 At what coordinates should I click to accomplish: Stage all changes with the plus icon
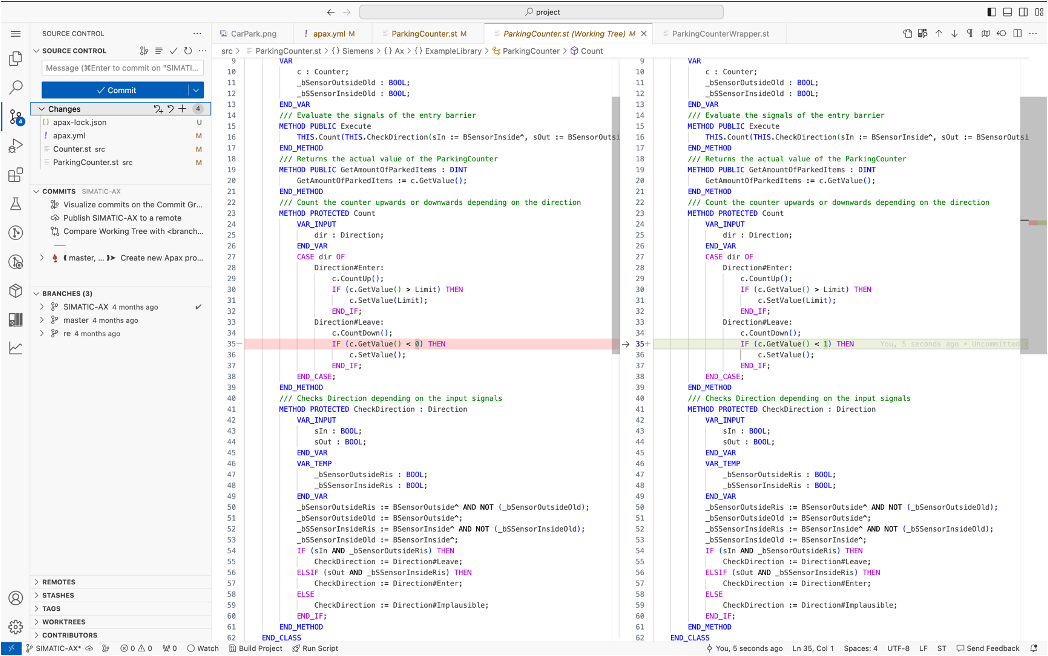click(182, 109)
